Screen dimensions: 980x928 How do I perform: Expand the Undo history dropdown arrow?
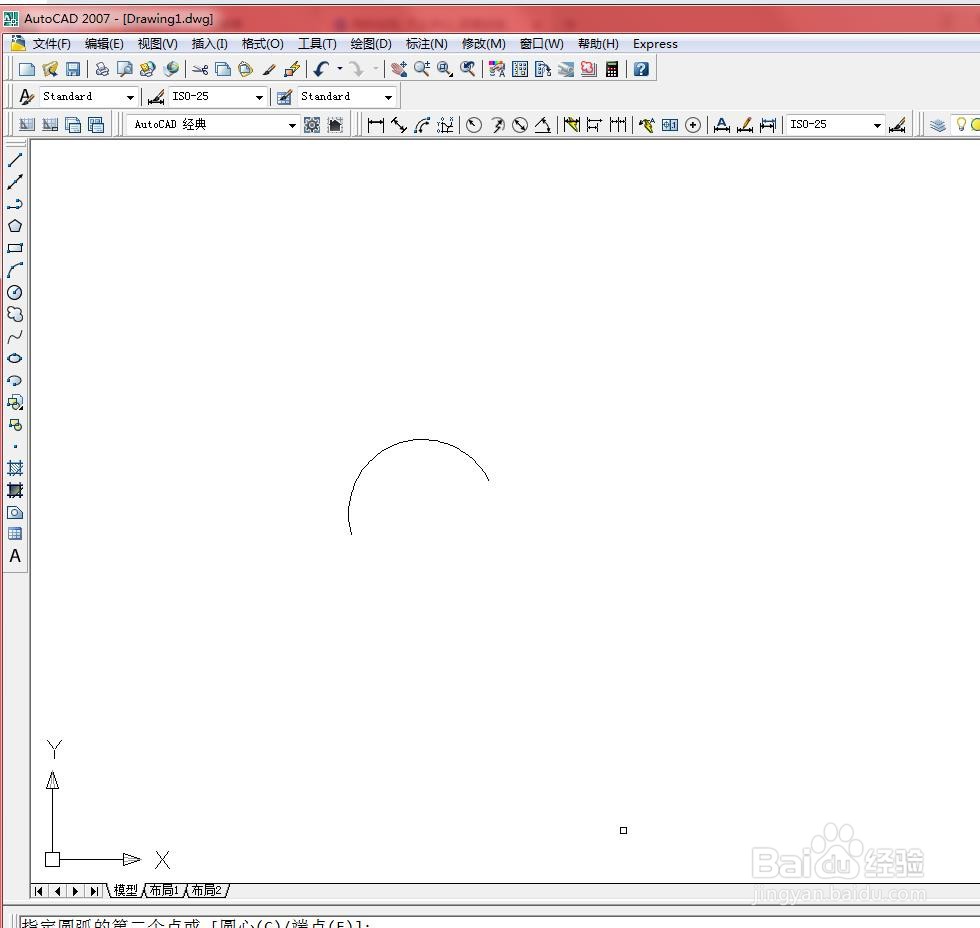point(340,69)
